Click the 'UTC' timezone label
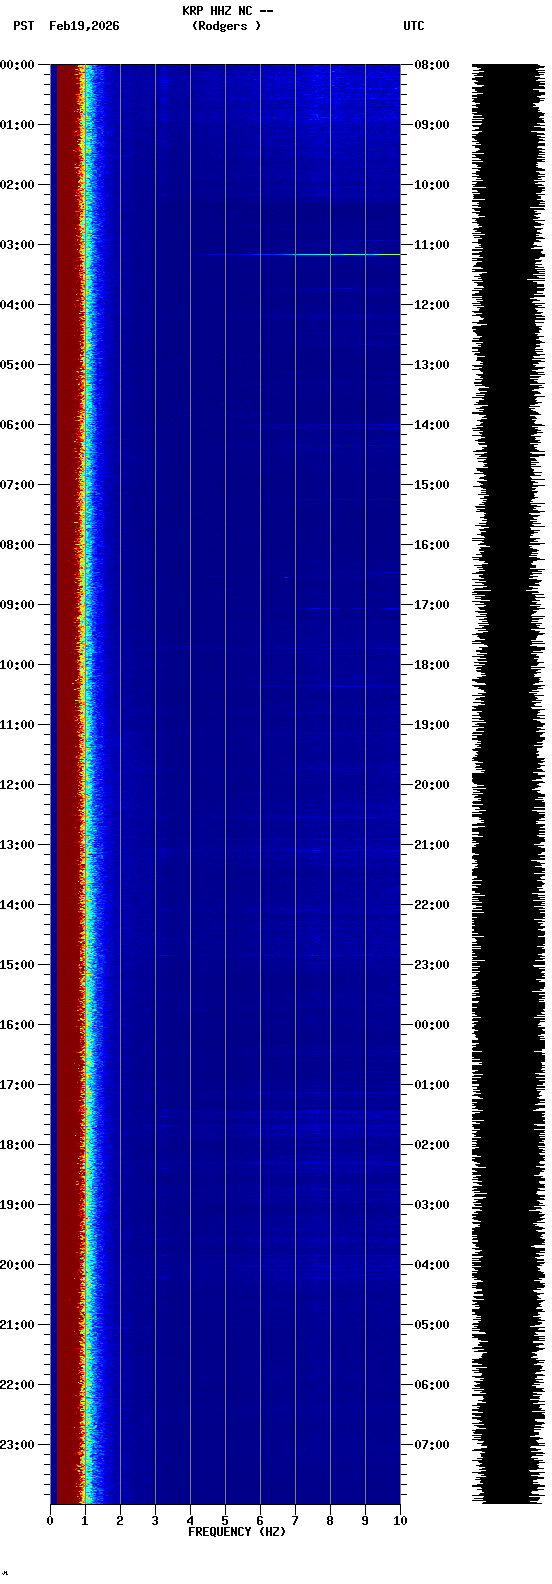The width and height of the screenshot is (552, 1584). [414, 26]
